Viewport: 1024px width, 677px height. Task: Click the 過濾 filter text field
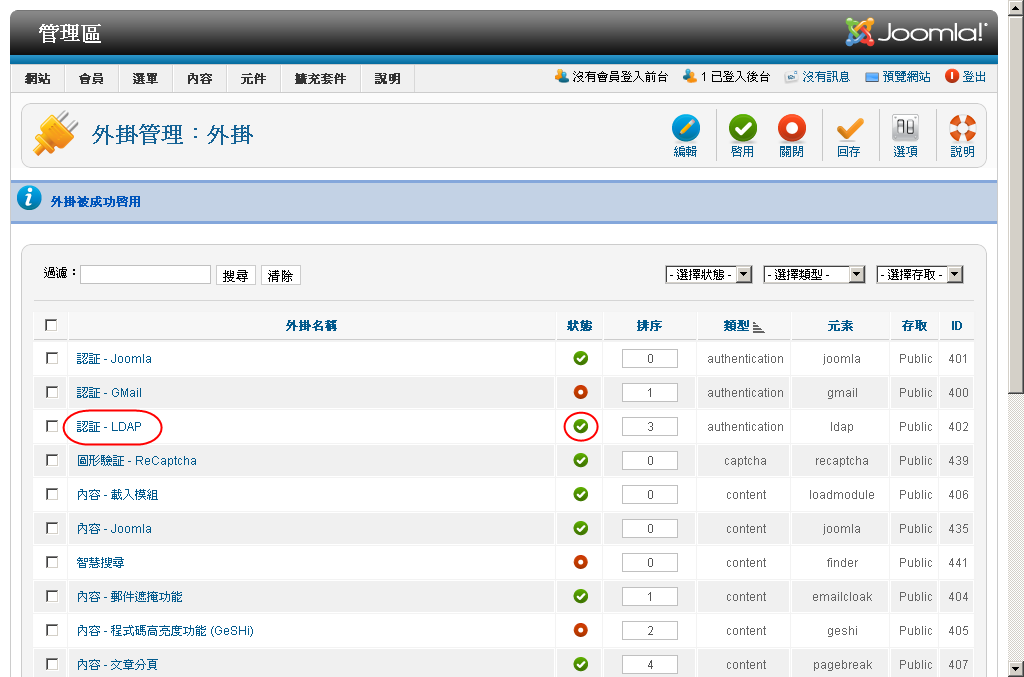point(145,274)
